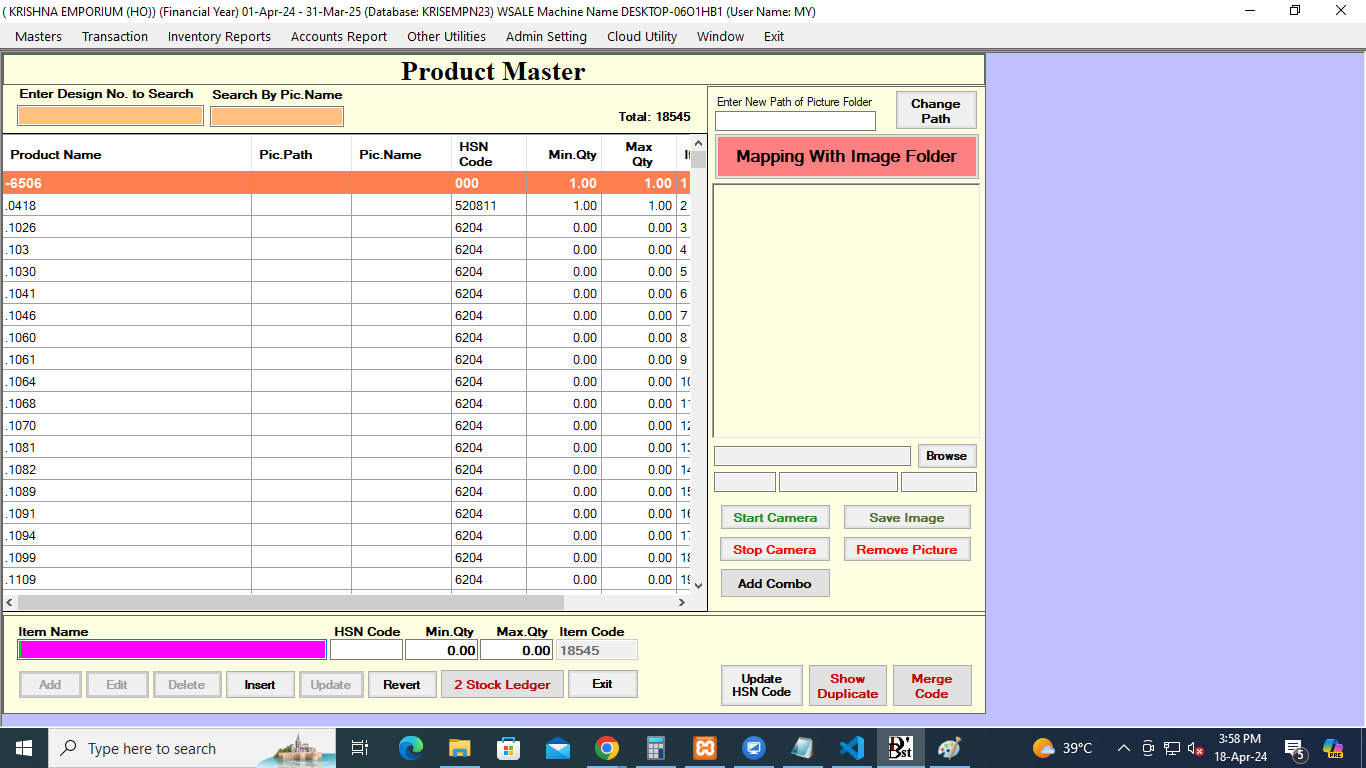Open Visual Studio Code from the taskbar
This screenshot has width=1366, height=768.
click(851, 748)
